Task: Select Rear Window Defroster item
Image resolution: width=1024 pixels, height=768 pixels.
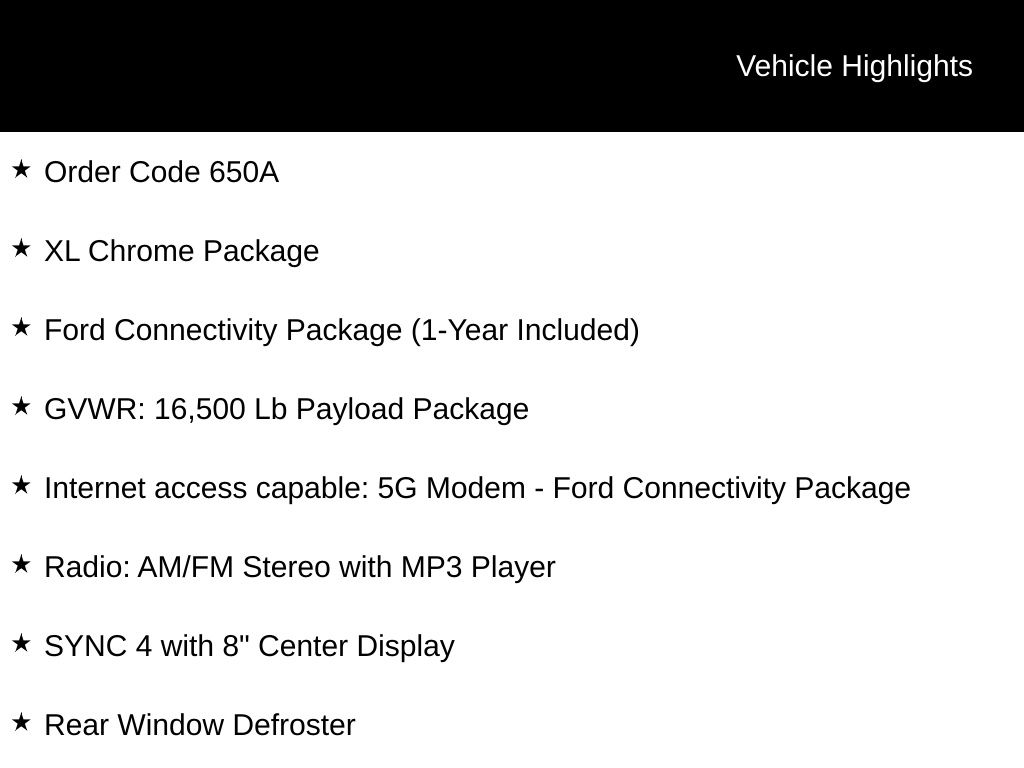Action: tap(200, 726)
